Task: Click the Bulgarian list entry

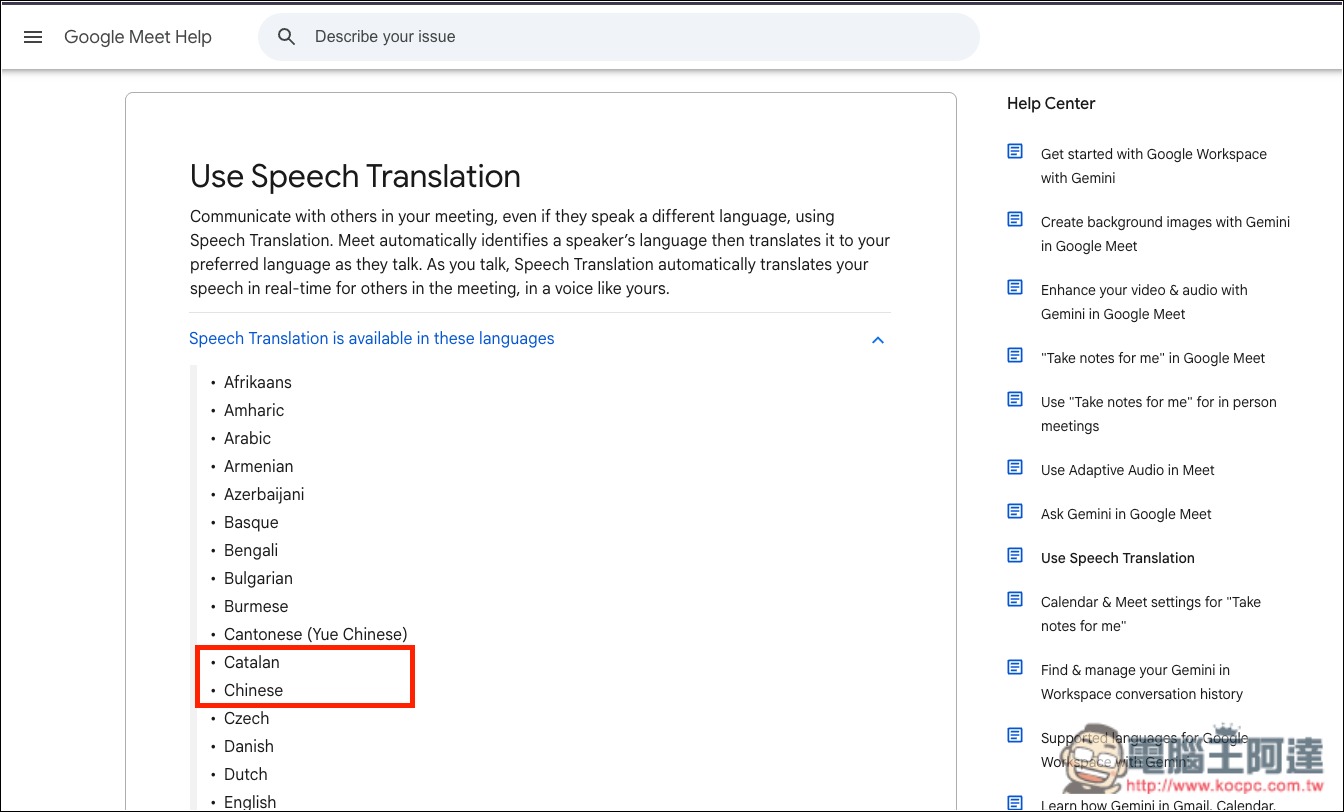Action: (258, 578)
